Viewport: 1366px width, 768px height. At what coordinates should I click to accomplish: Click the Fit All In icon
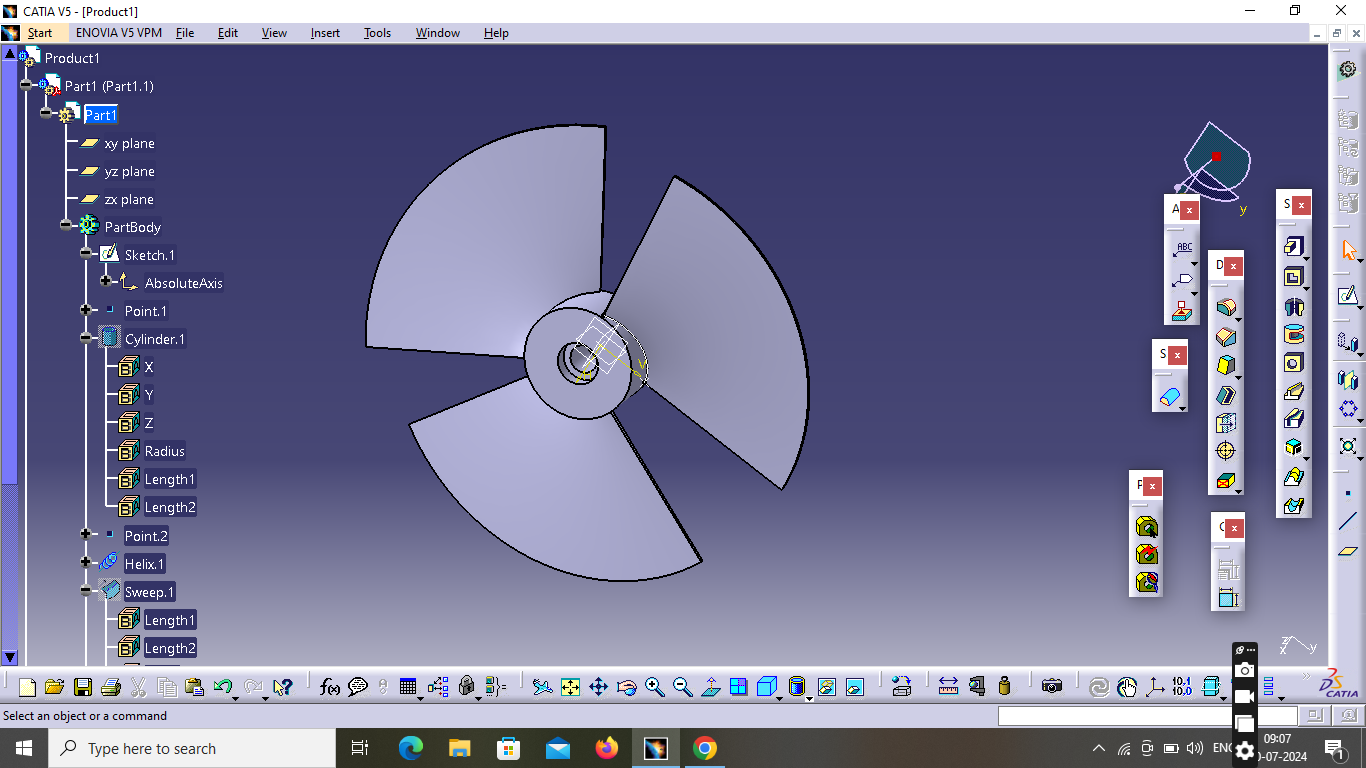570,687
